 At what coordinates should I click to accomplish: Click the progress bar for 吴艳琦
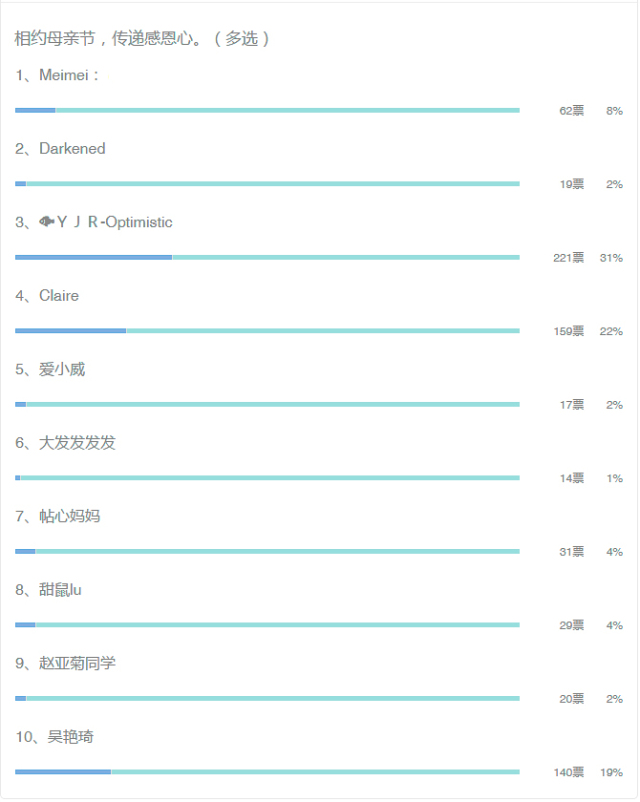(267, 772)
